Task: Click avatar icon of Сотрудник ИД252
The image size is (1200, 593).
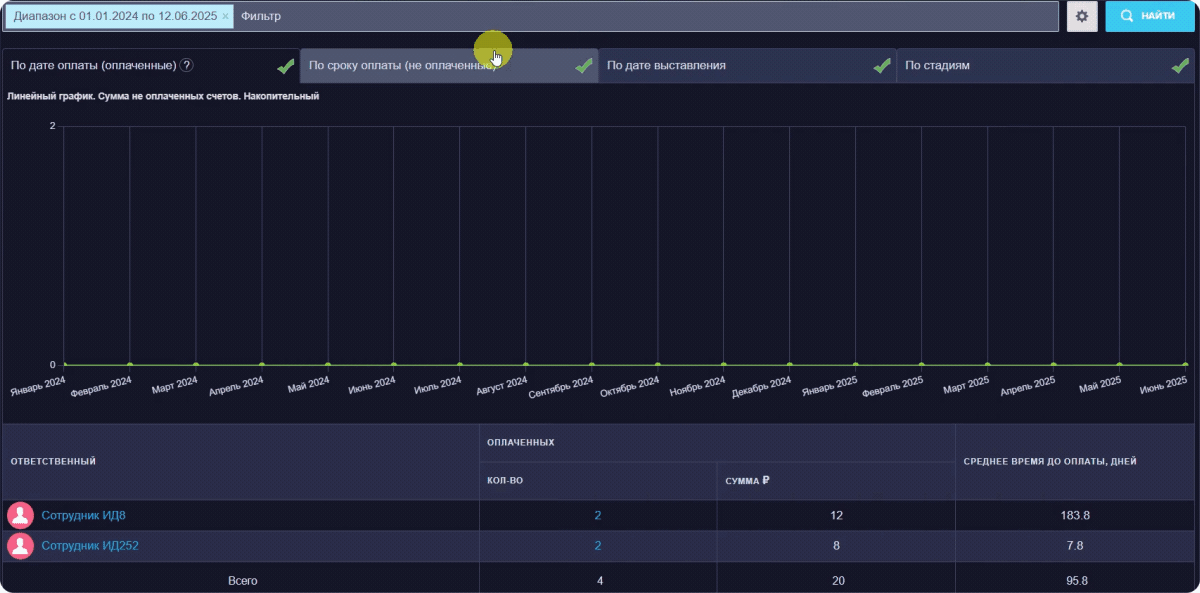Action: tap(20, 546)
